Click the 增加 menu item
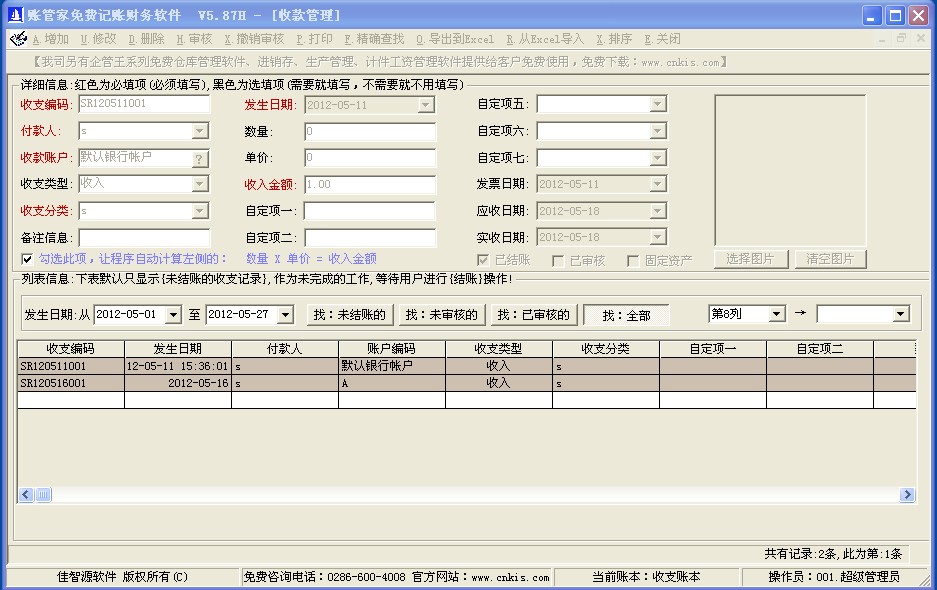This screenshot has width=937, height=590. click(x=50, y=39)
